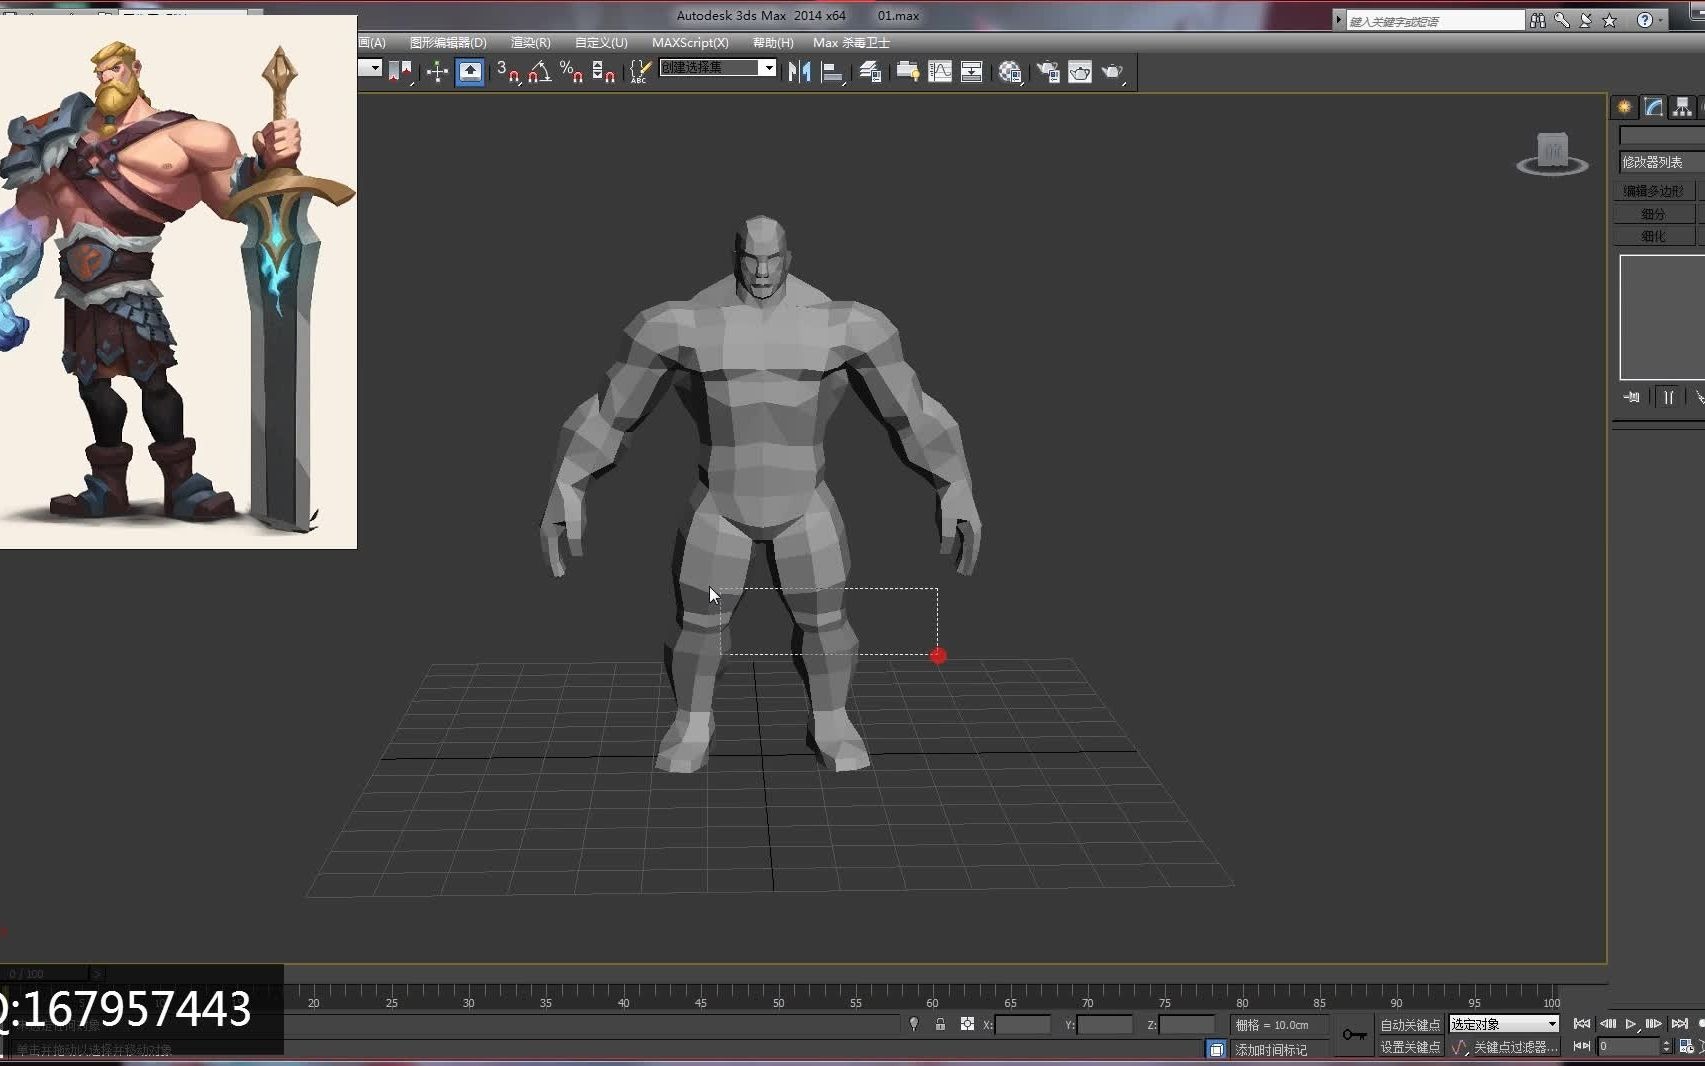Click the star Favorites icon

(1610, 20)
